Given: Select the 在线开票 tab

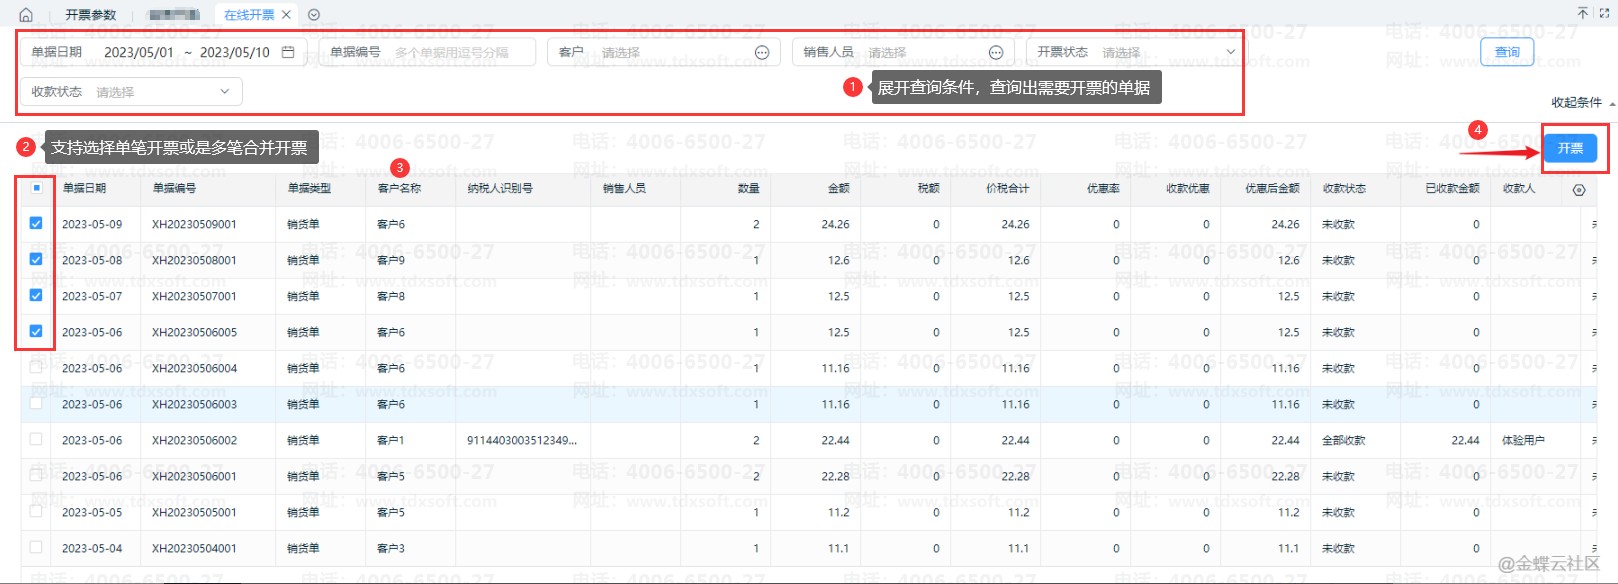Looking at the screenshot, I should (x=248, y=15).
